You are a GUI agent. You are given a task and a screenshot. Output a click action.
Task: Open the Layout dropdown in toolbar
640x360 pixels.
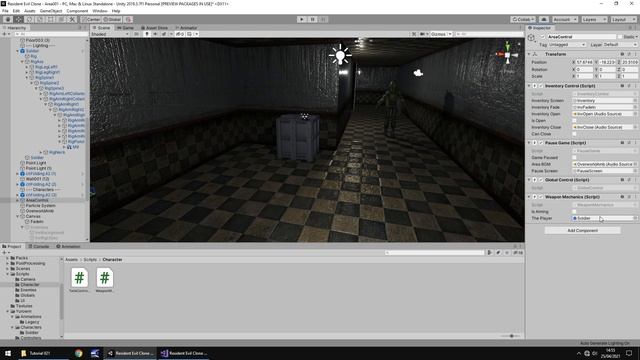(623, 19)
